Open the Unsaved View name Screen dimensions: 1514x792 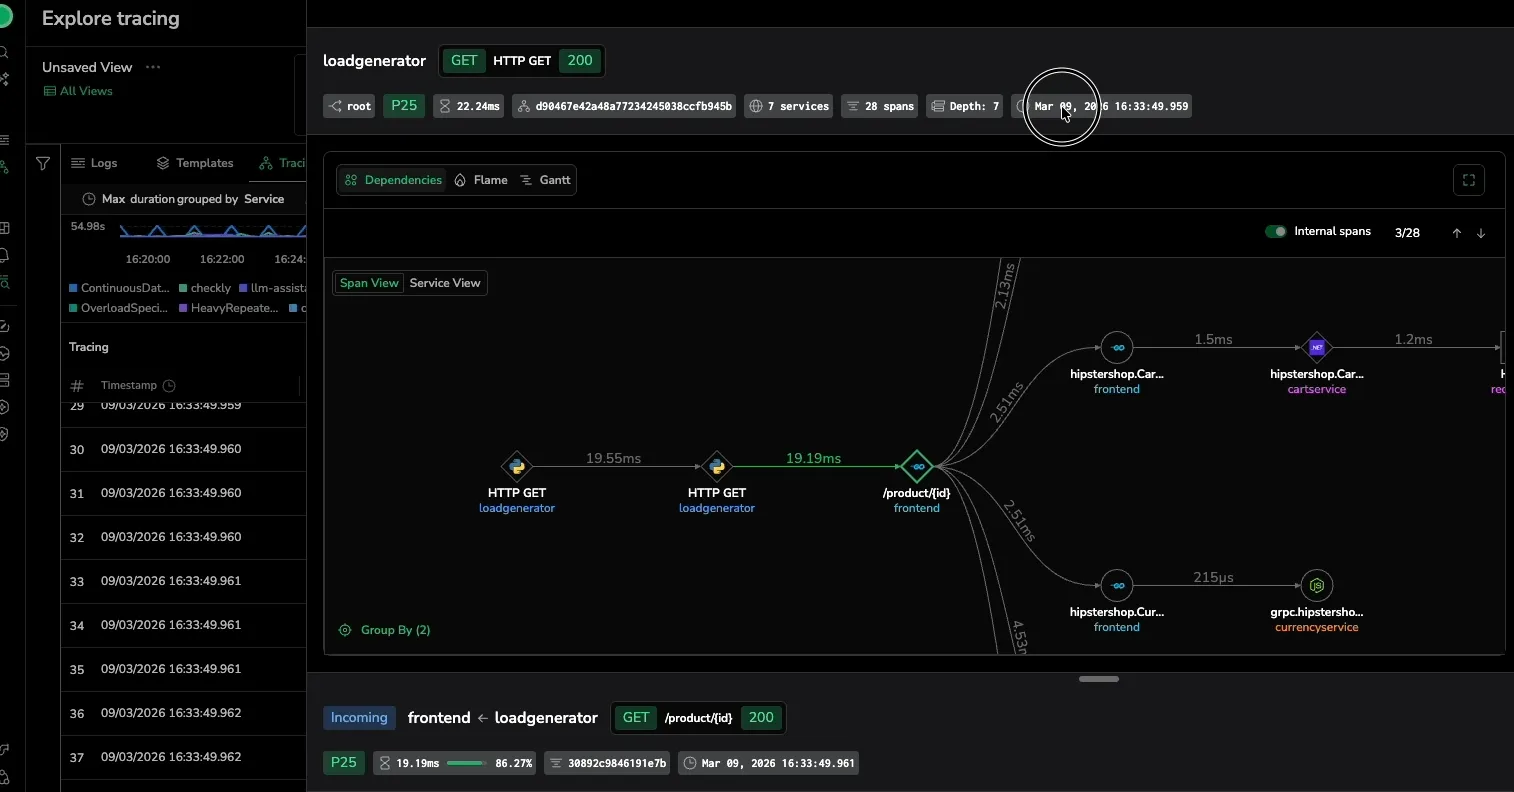(x=87, y=67)
